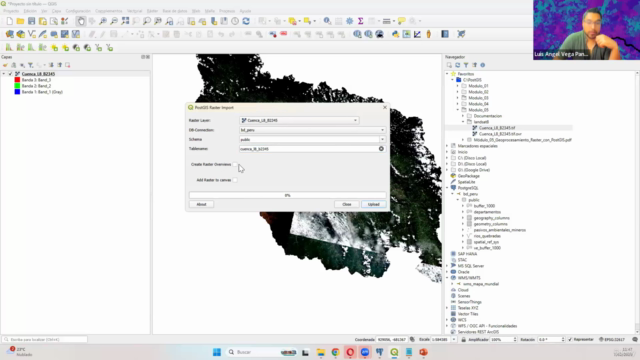Click the About button in the dialog
This screenshot has width=640, height=360.
[201, 204]
